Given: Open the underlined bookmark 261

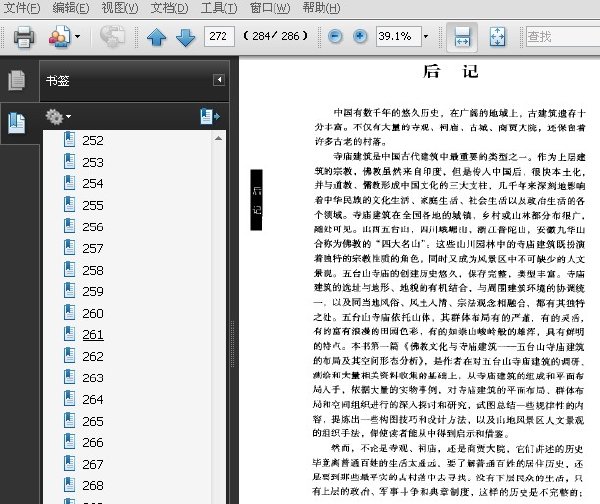Looking at the screenshot, I should 93,335.
